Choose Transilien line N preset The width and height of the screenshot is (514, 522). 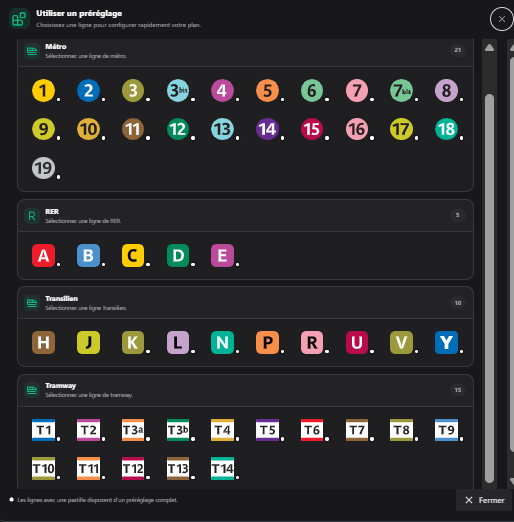coord(222,342)
